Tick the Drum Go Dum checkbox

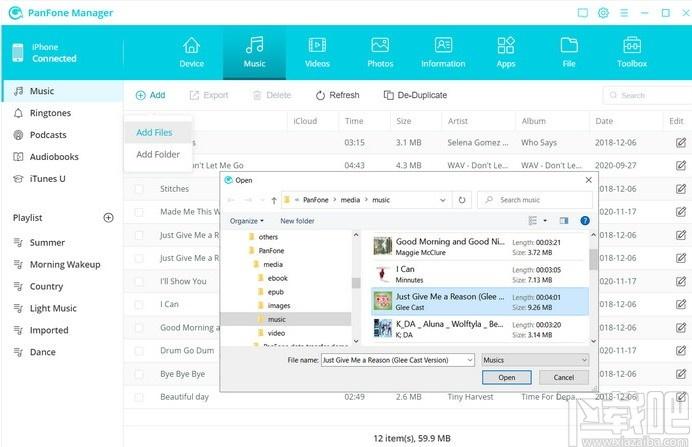pyautogui.click(x=139, y=351)
